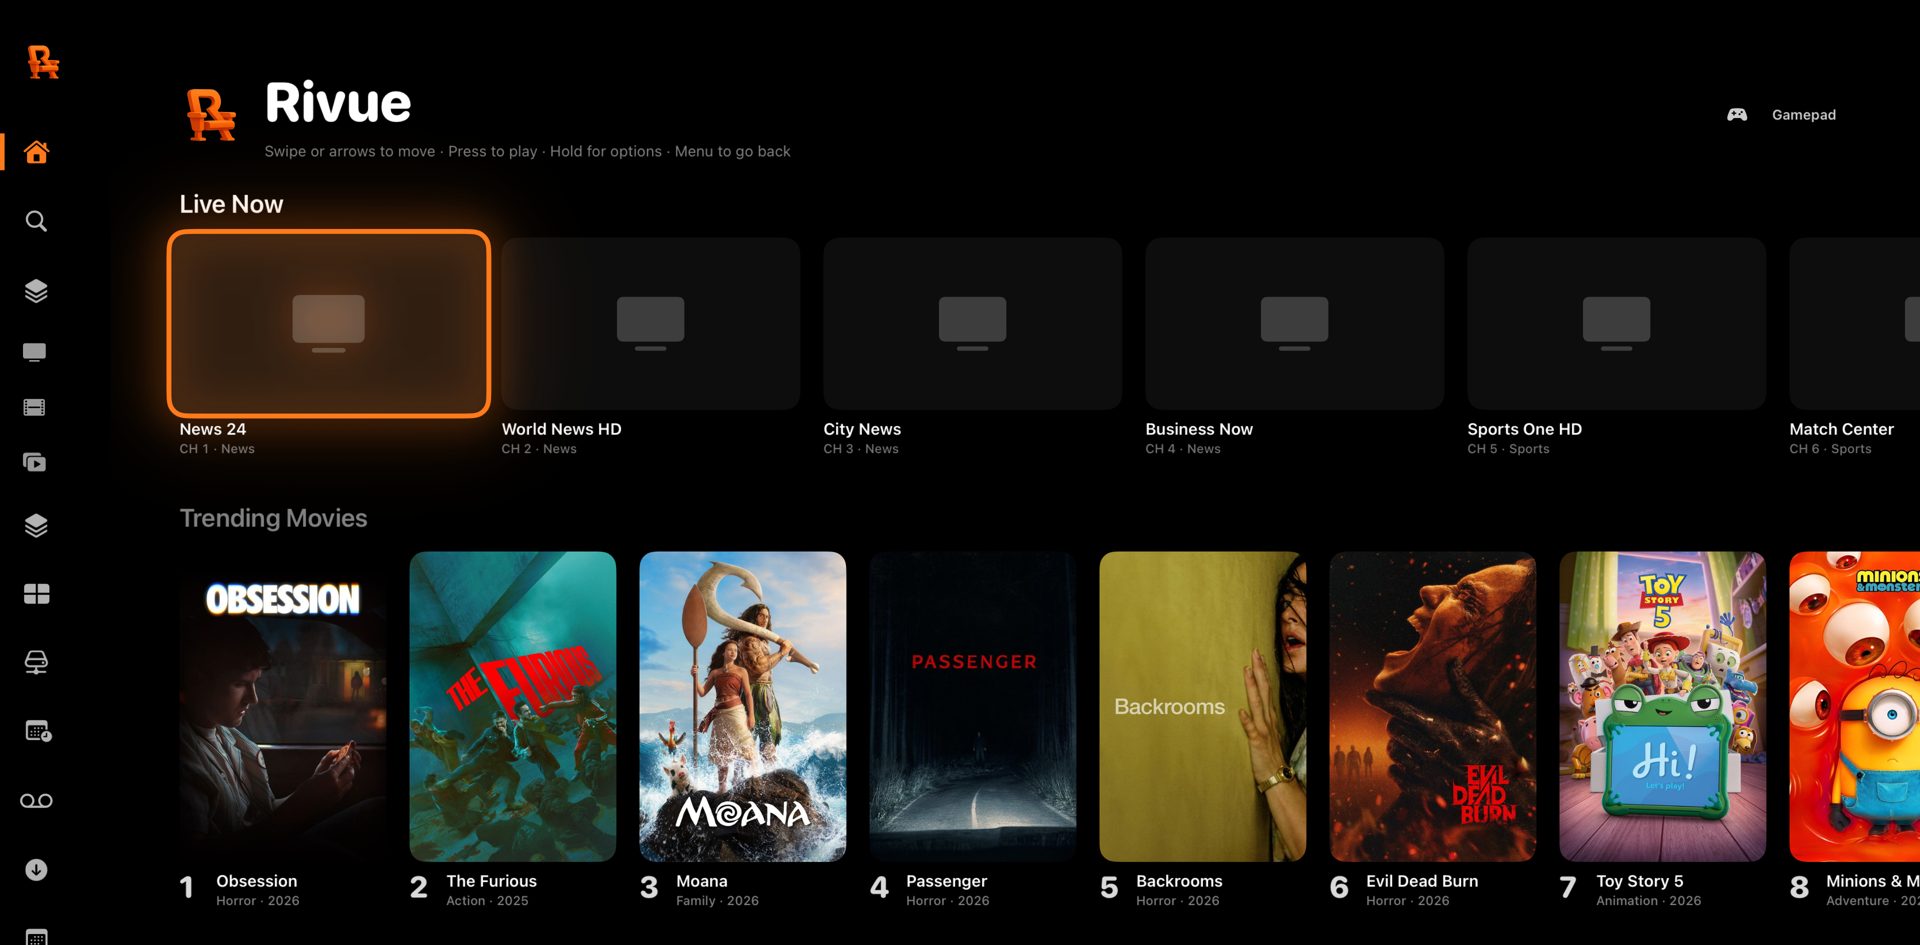Play the City News channel tile
The width and height of the screenshot is (1920, 945).
tap(972, 323)
